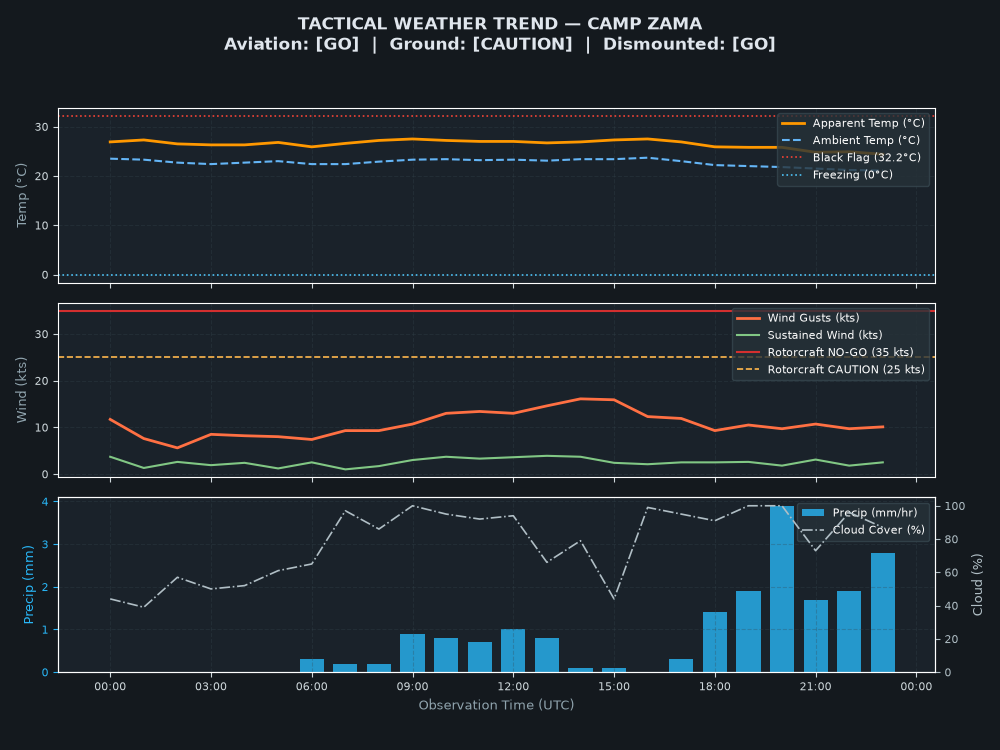1000x750 pixels.
Task: Click the '100' tick on the cloud axis
Action: [x=955, y=506]
